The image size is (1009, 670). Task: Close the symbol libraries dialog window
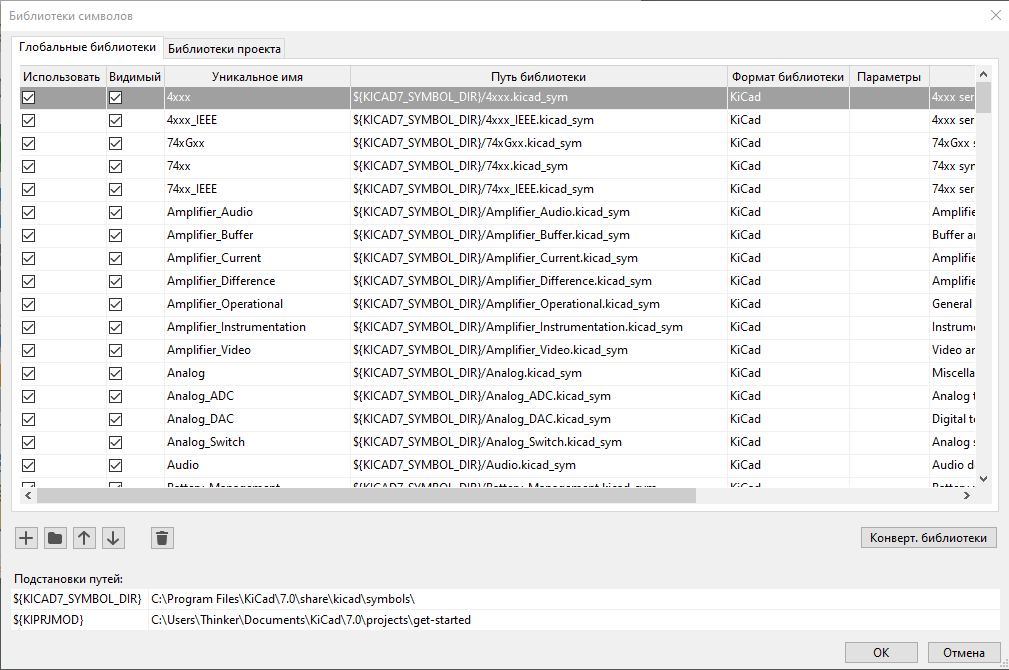[994, 16]
